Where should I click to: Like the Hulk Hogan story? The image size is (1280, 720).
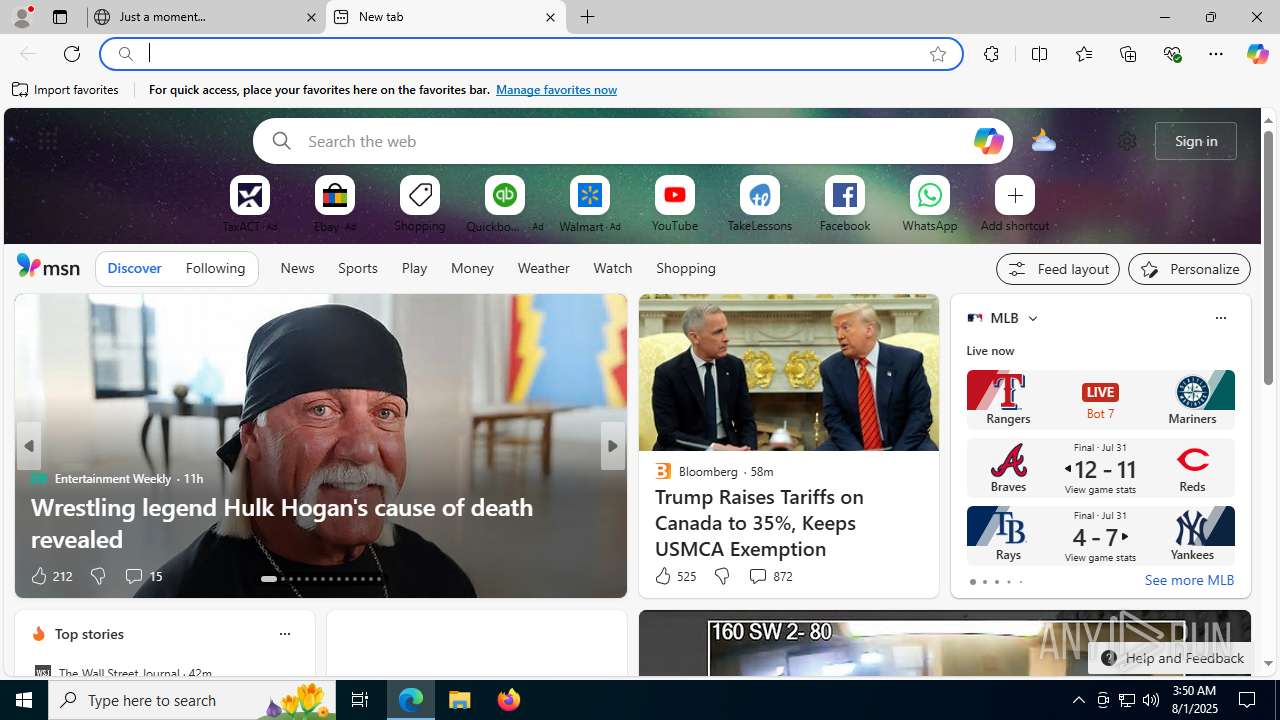(51, 576)
